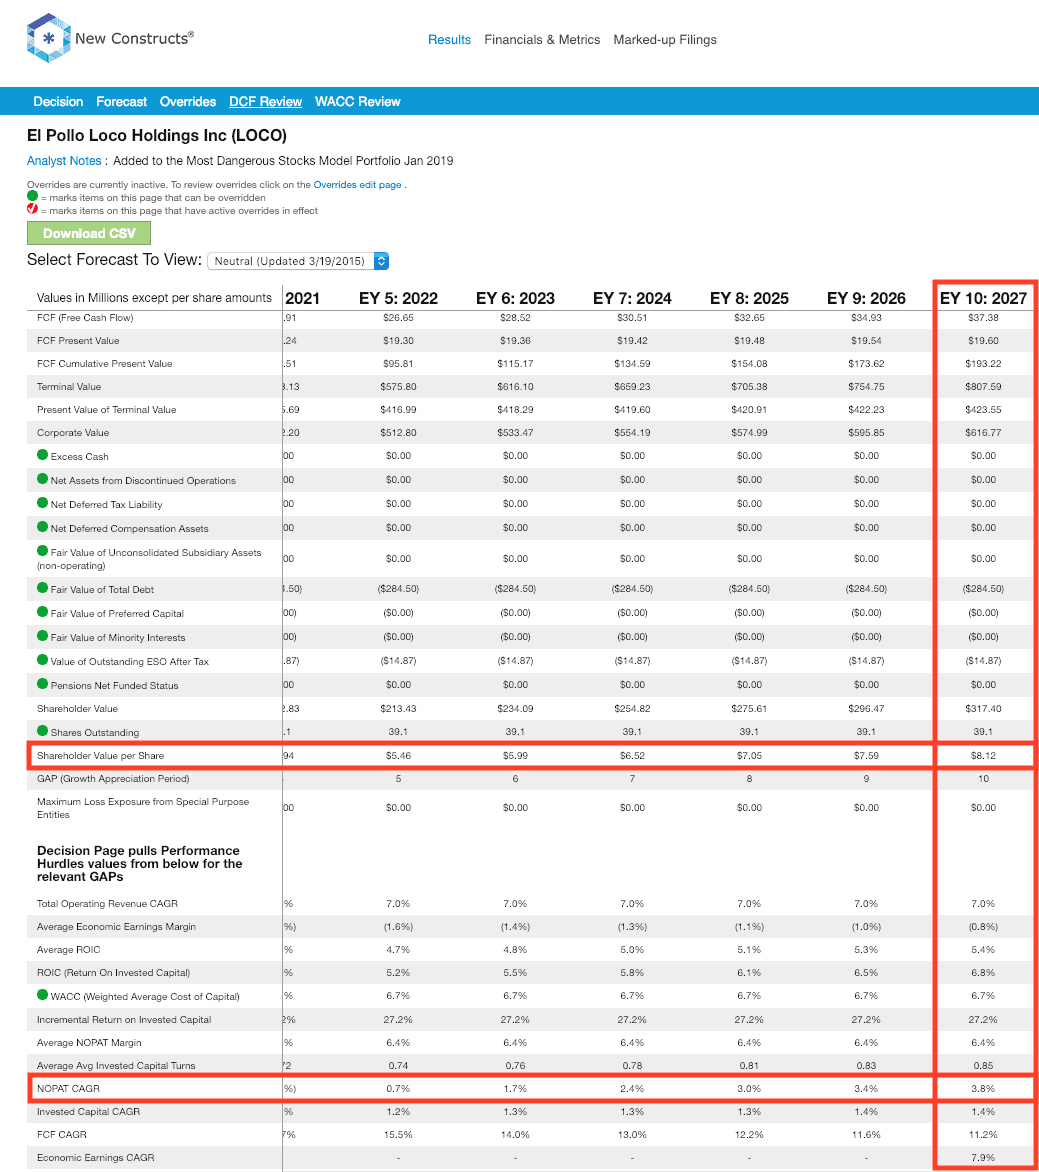Click green dot beside Fair Value of Unconsolidated Subsidiary Assets

click(x=43, y=550)
